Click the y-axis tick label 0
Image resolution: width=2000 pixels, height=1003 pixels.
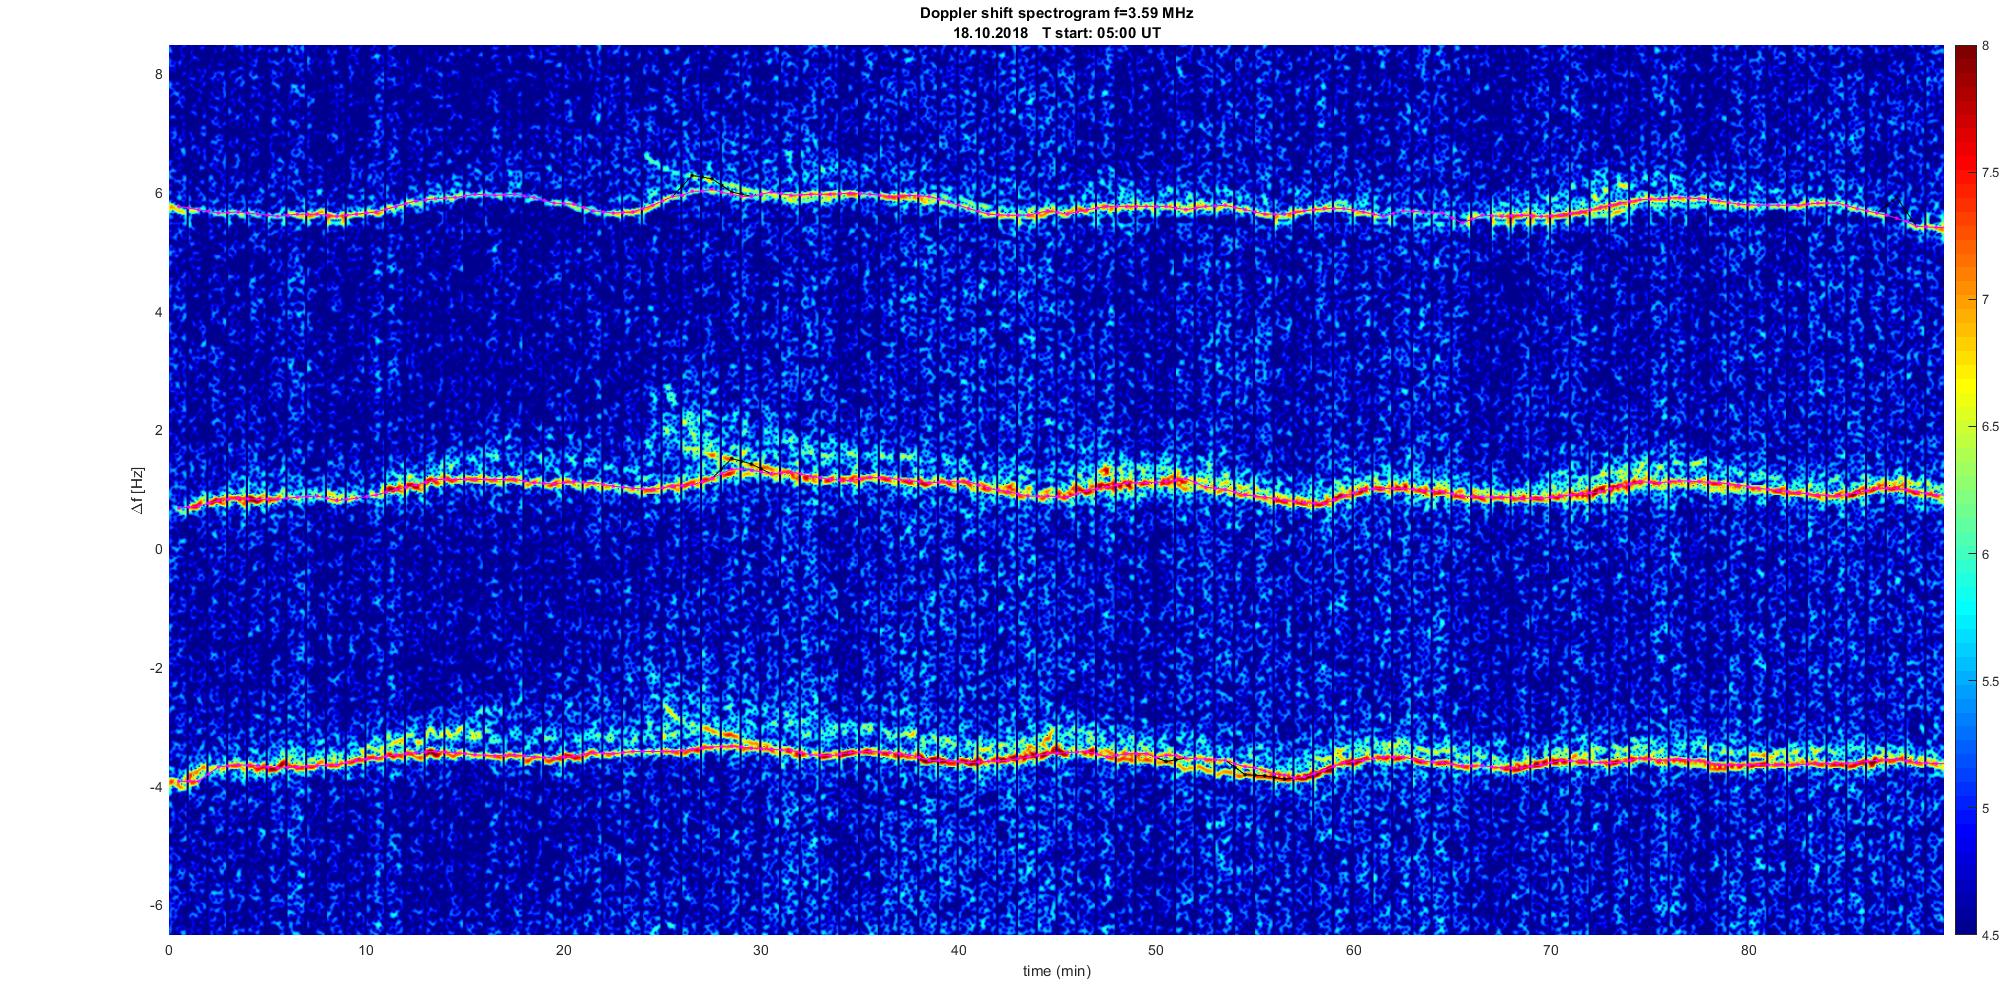(x=157, y=549)
